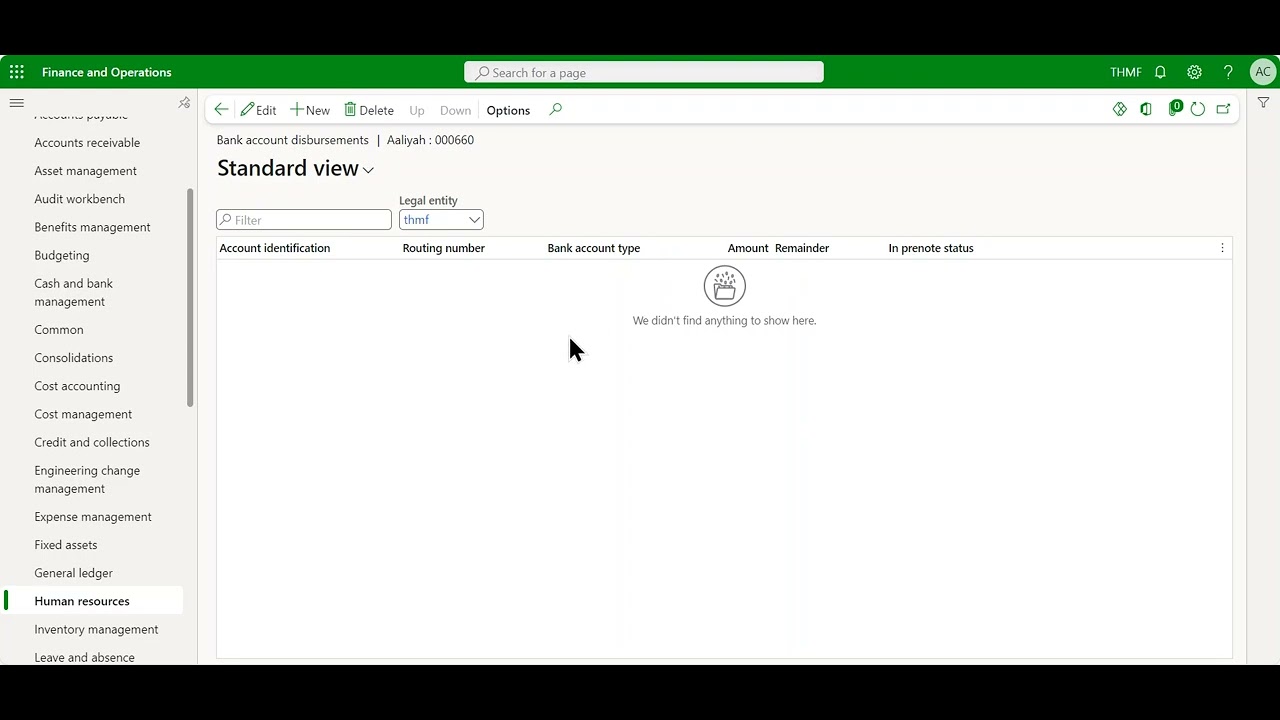Open Cost management module

coord(83,414)
